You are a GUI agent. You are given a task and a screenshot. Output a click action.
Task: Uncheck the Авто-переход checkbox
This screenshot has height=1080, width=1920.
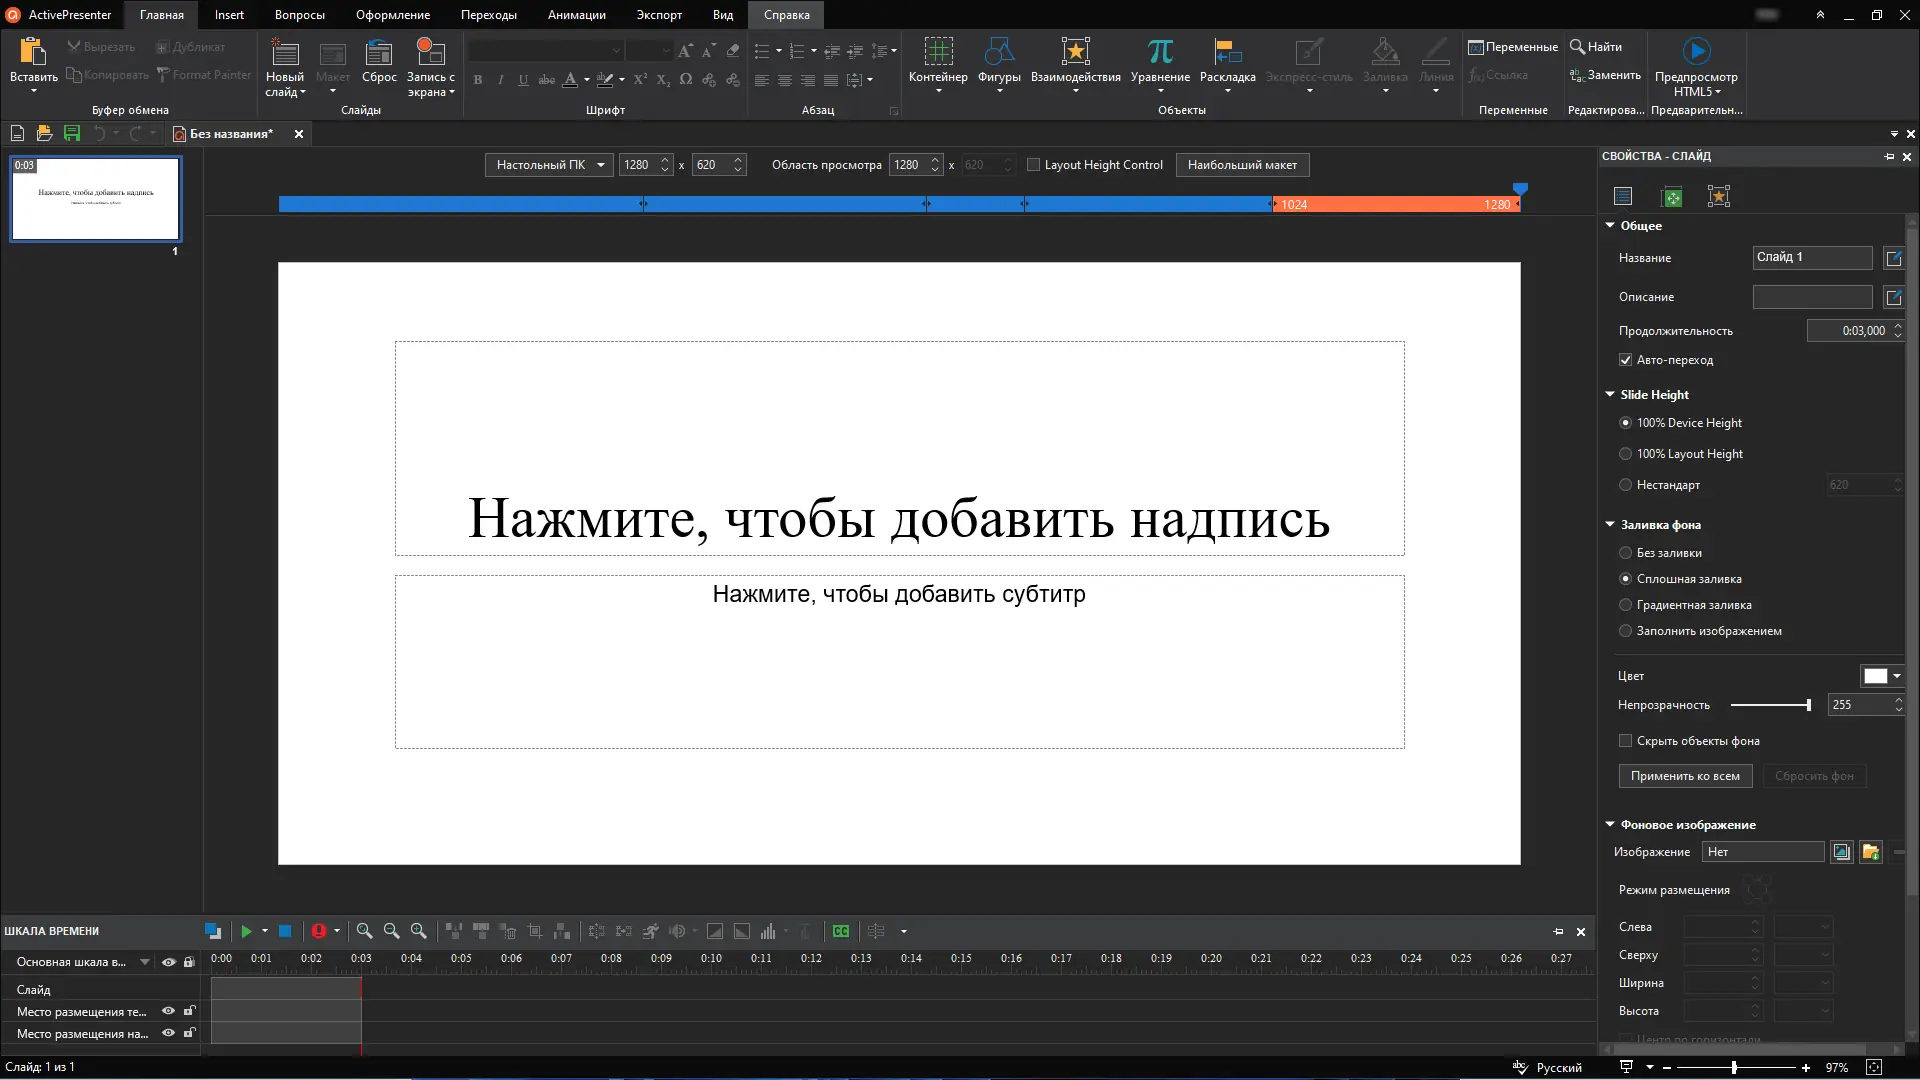pyautogui.click(x=1625, y=360)
